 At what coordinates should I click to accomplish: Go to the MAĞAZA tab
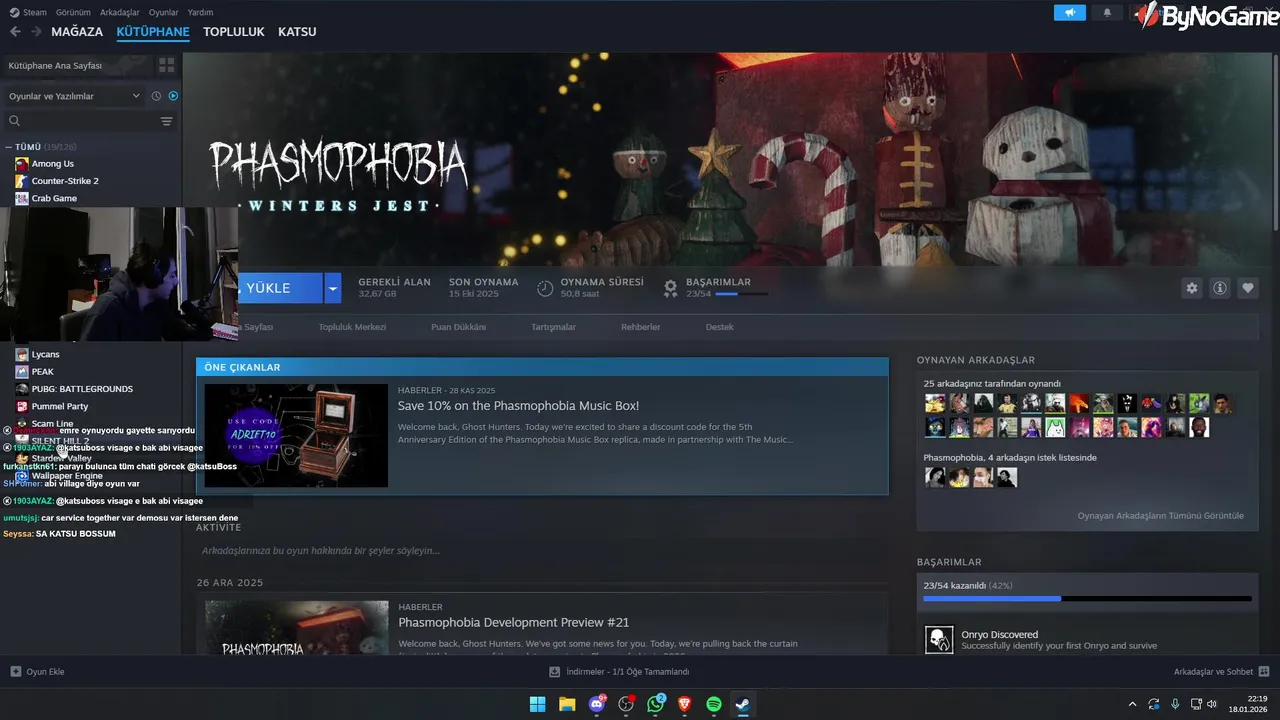click(77, 32)
